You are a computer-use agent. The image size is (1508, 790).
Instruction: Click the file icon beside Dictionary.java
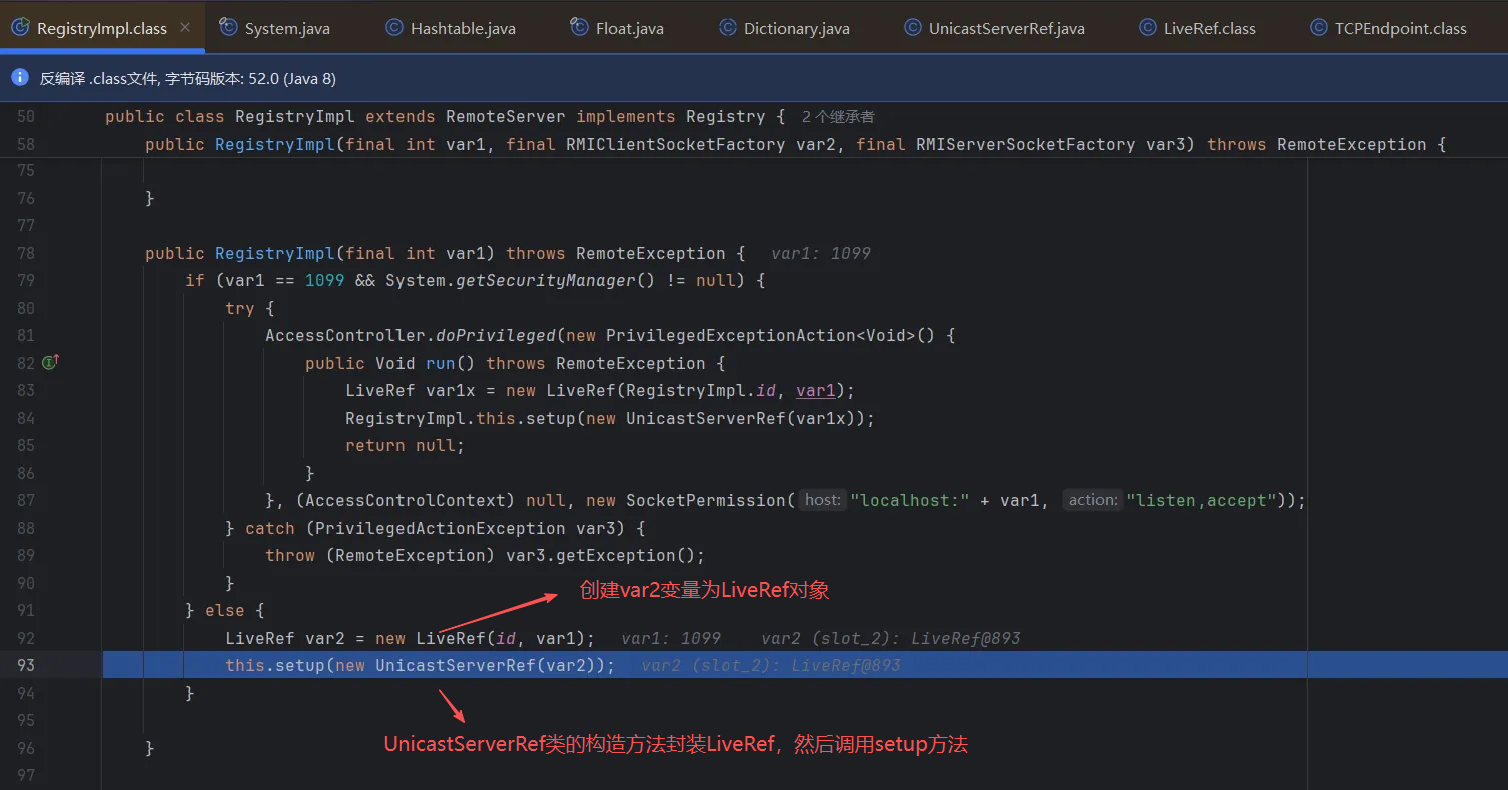(x=727, y=28)
